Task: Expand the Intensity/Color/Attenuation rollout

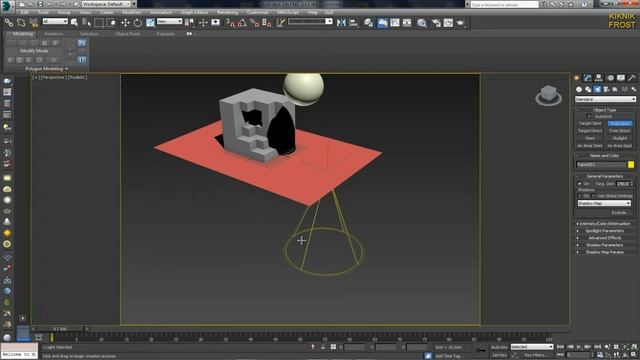Action: 605,224
